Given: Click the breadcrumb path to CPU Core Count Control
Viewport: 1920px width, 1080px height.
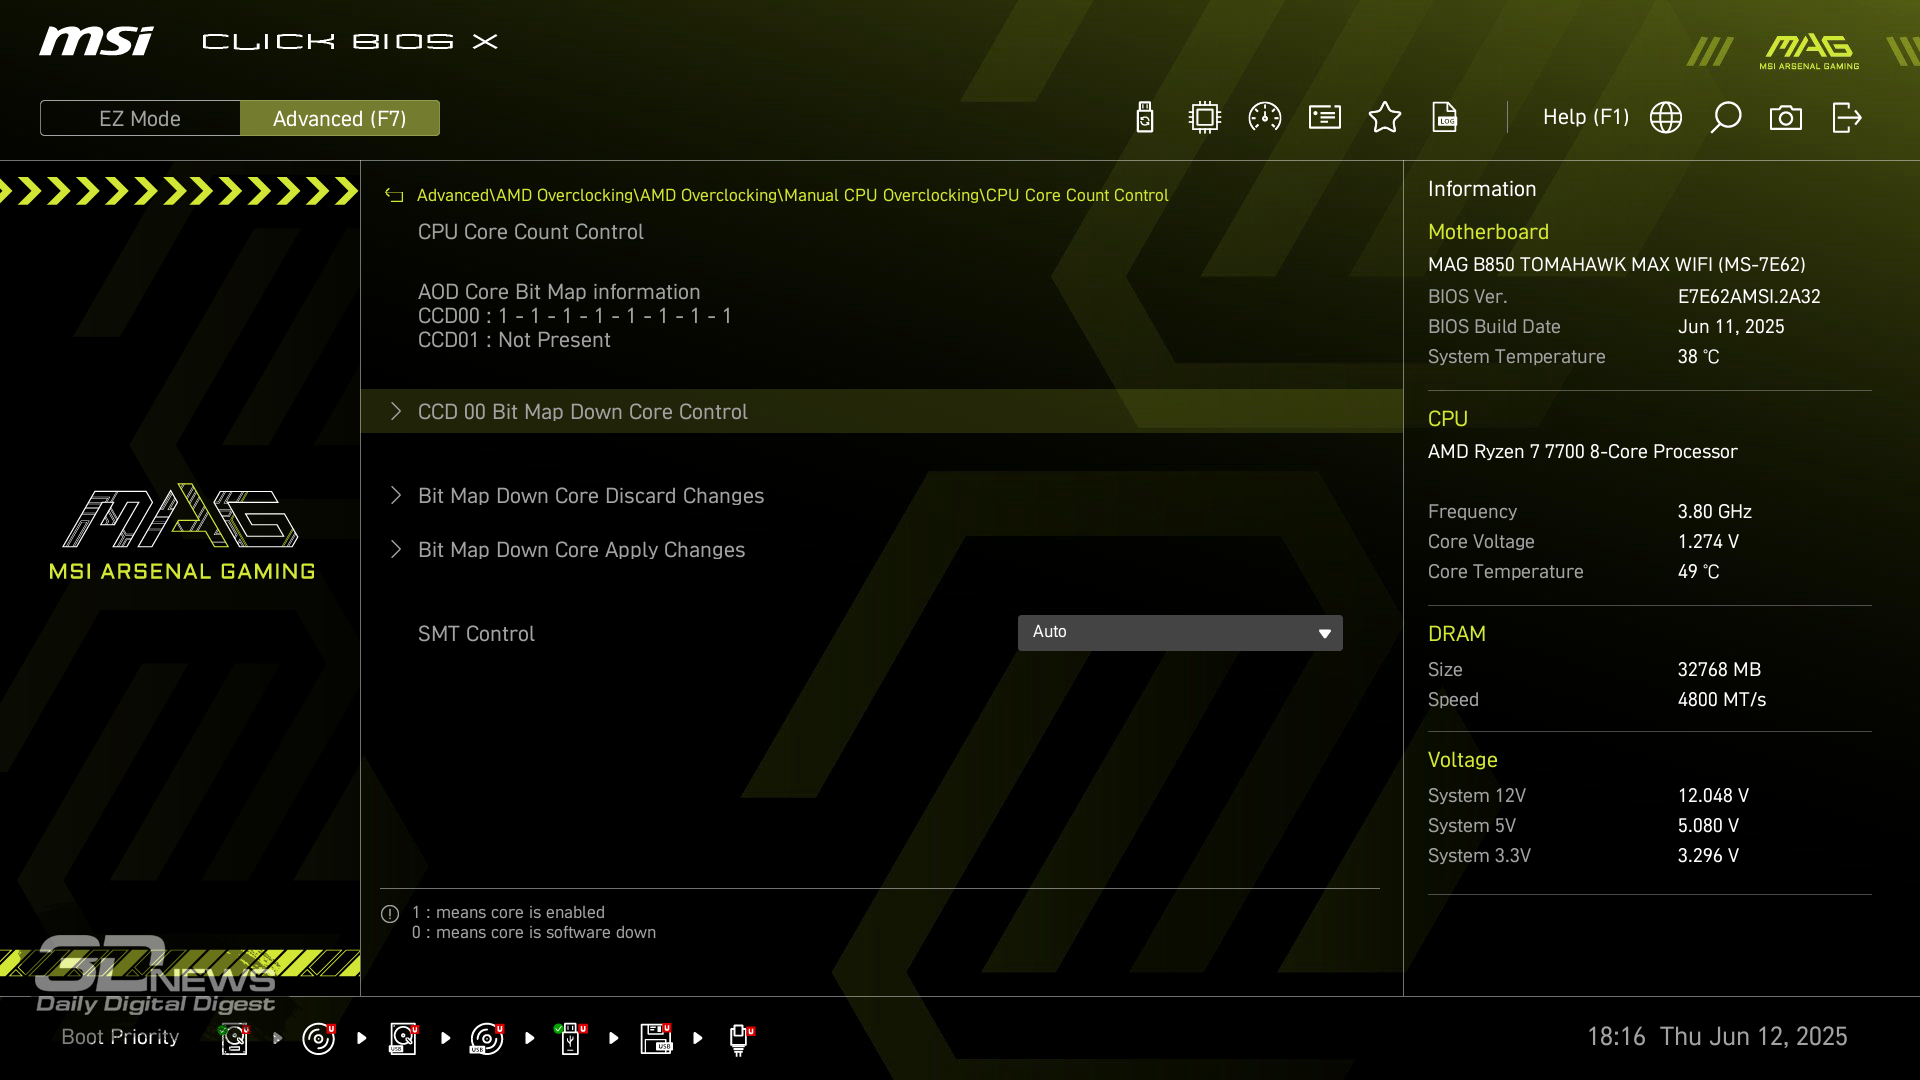Looking at the screenshot, I should (792, 196).
